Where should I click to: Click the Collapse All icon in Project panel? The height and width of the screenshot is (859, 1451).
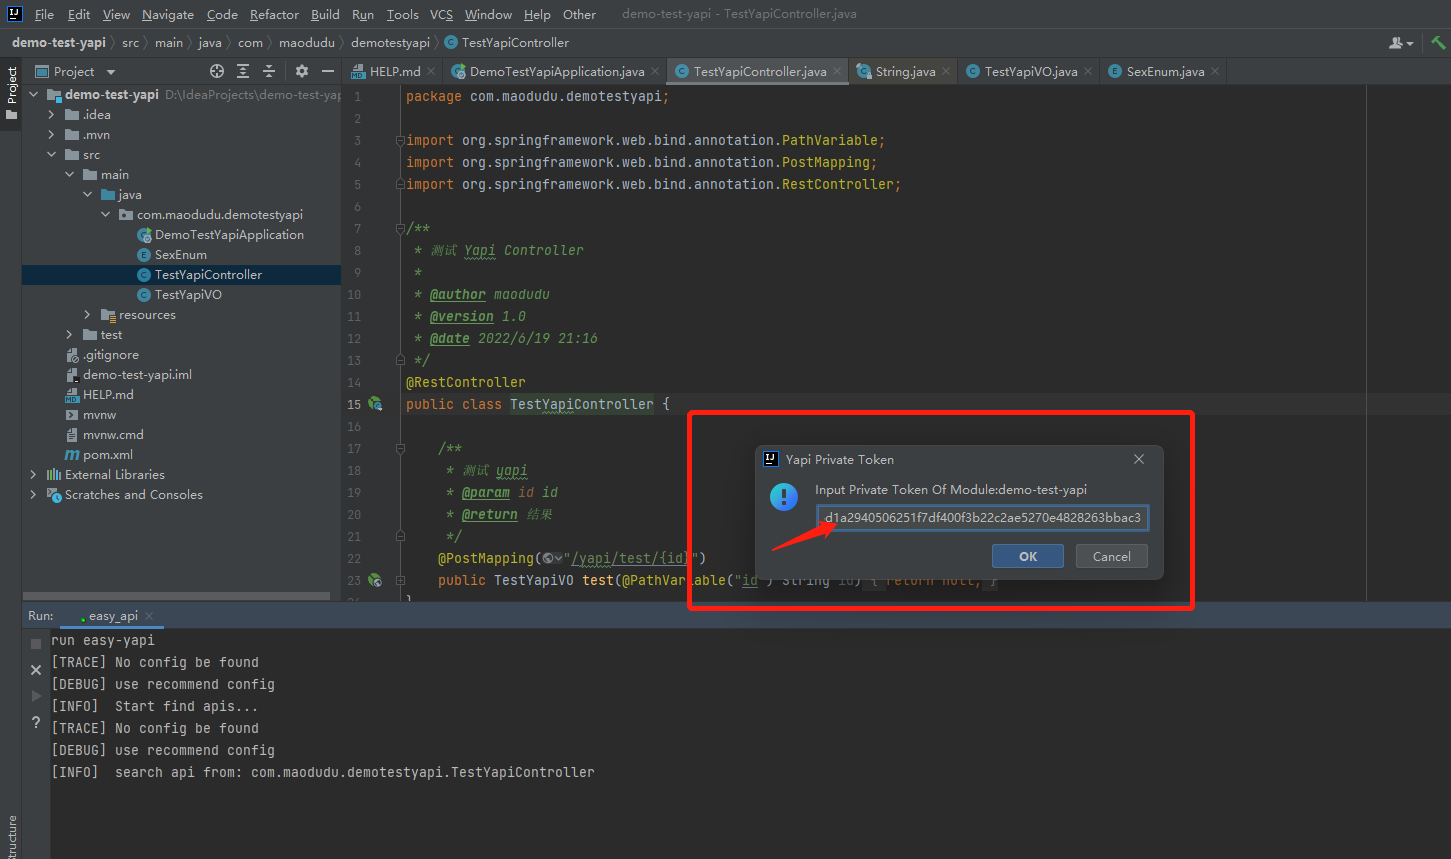(269, 71)
